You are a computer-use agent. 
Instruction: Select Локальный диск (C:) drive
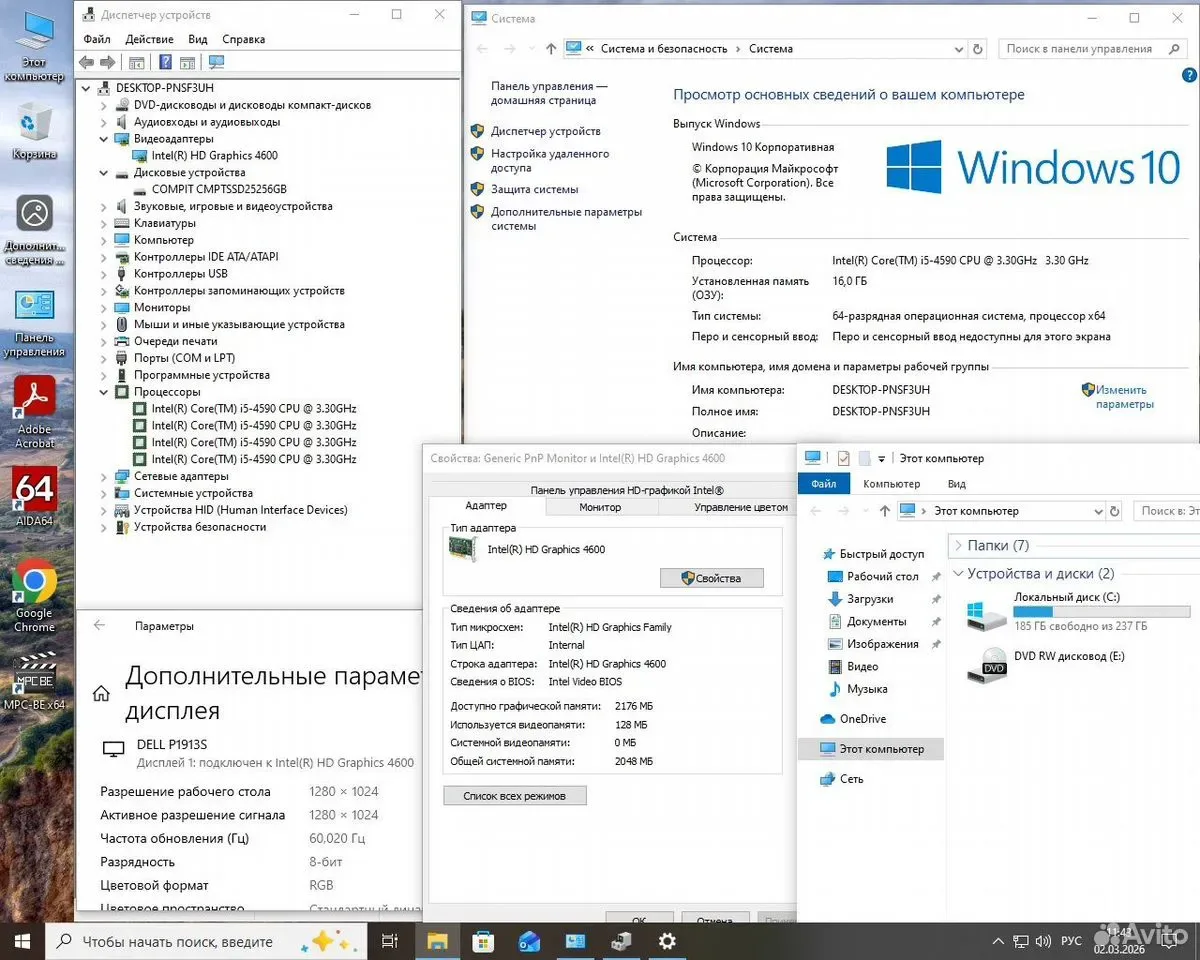click(x=1078, y=611)
